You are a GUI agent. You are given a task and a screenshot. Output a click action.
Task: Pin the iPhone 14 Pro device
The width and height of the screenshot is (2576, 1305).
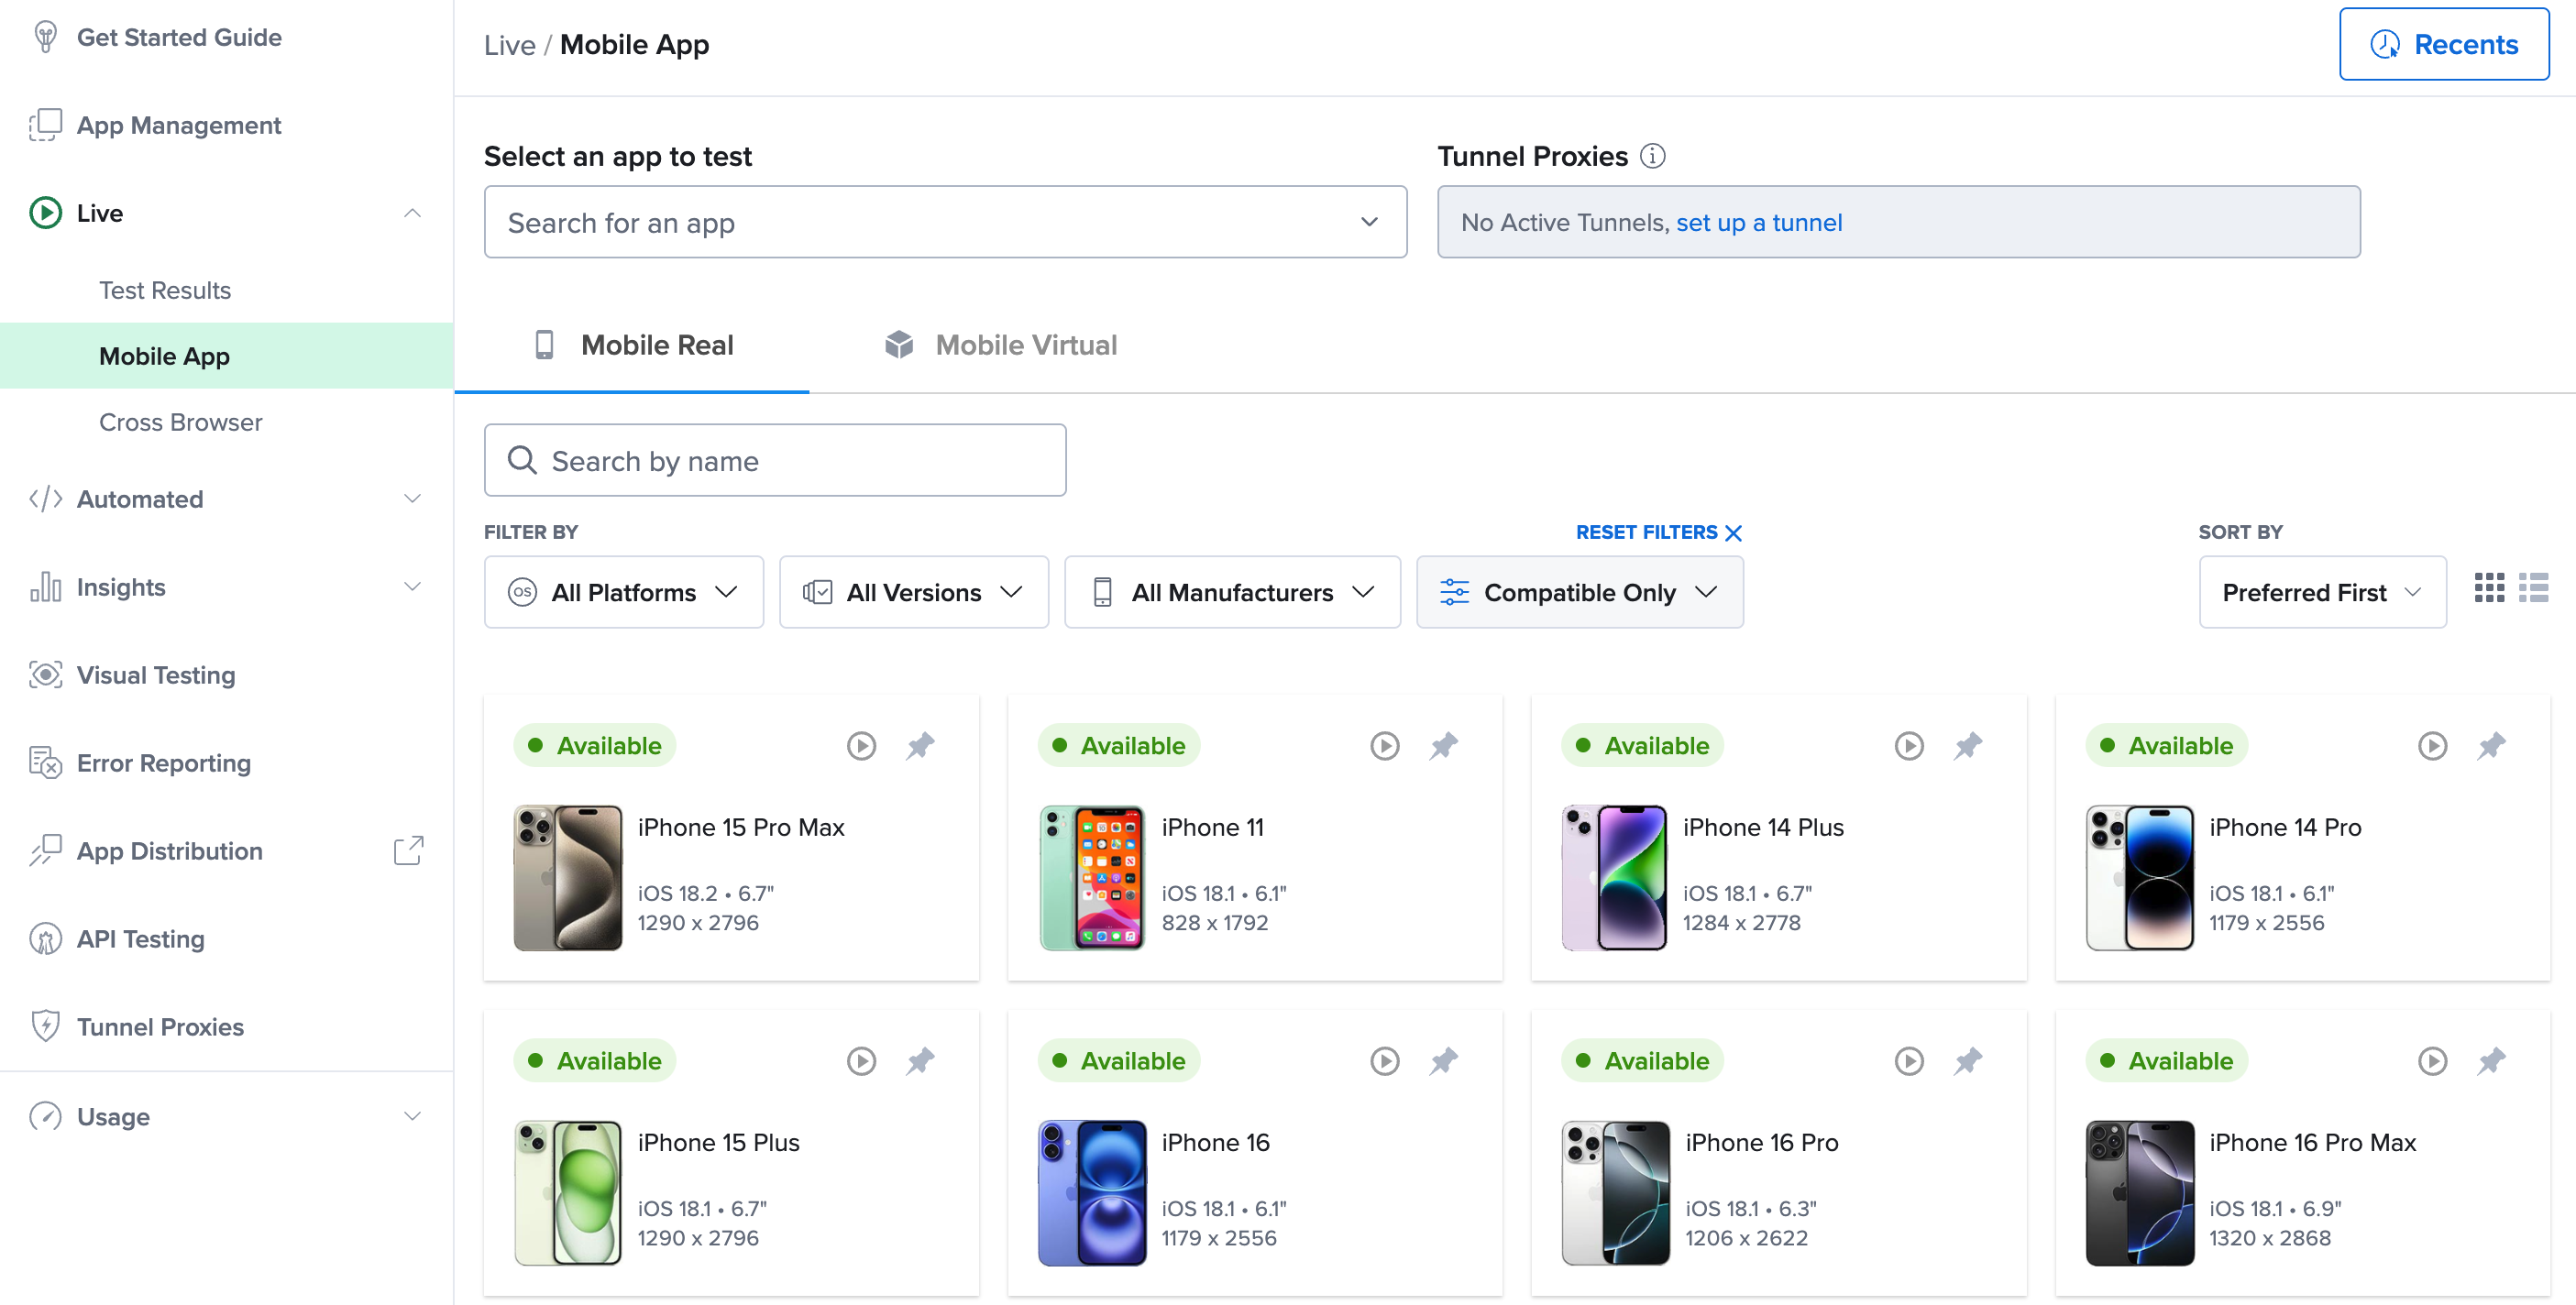2491,745
